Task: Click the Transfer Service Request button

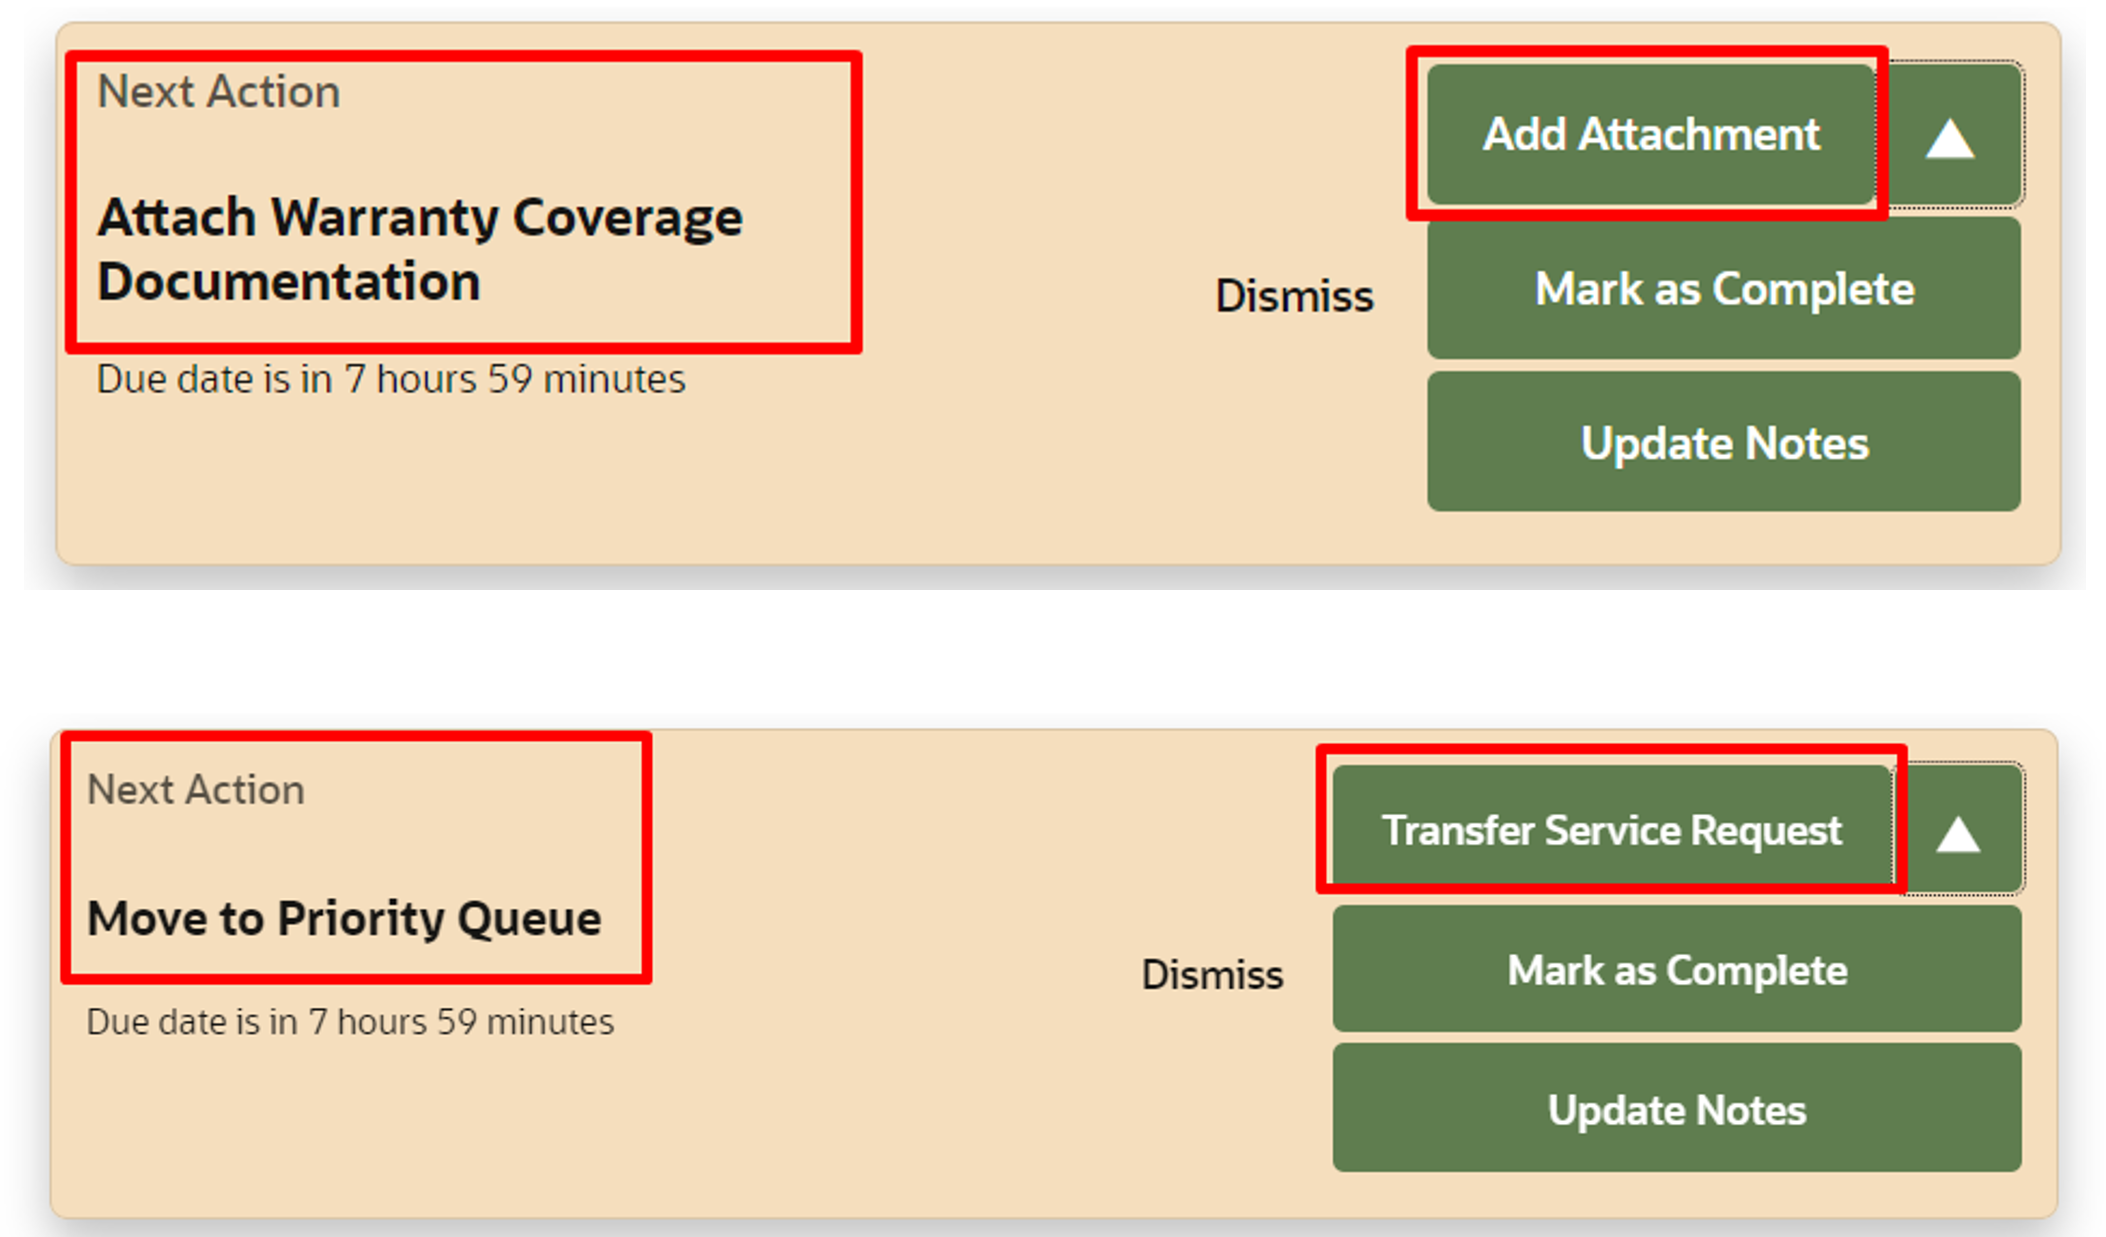Action: (1611, 830)
